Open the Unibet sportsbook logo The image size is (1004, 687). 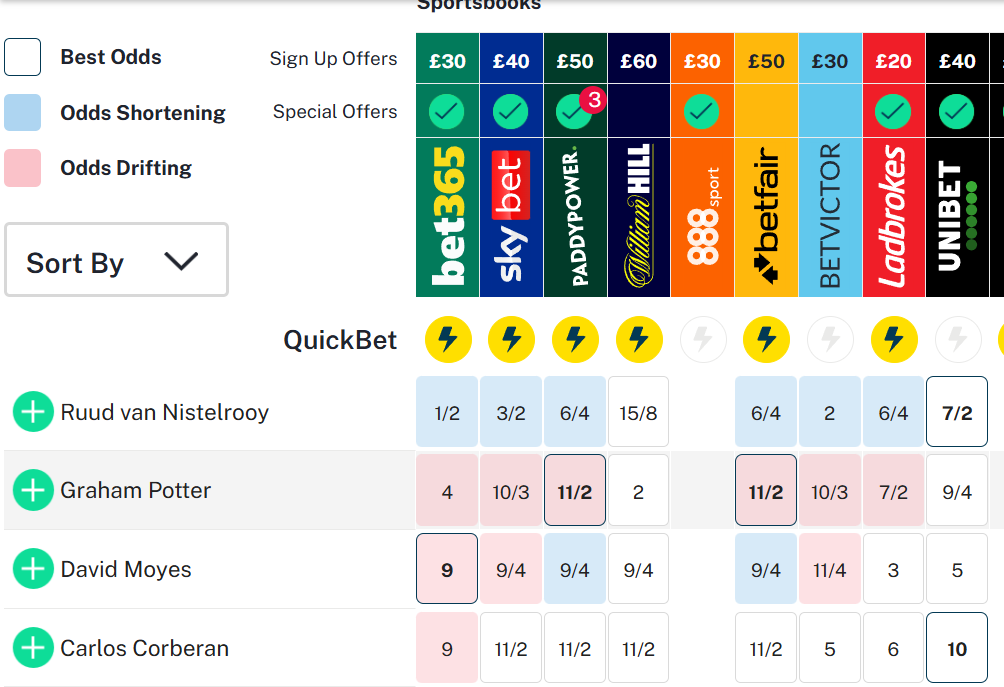957,217
